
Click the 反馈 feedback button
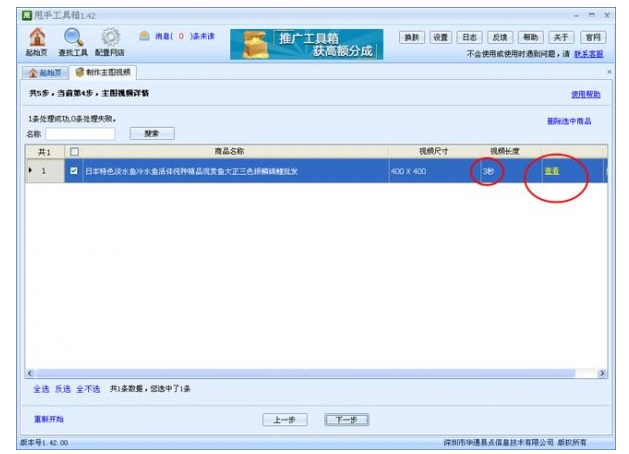click(x=500, y=37)
